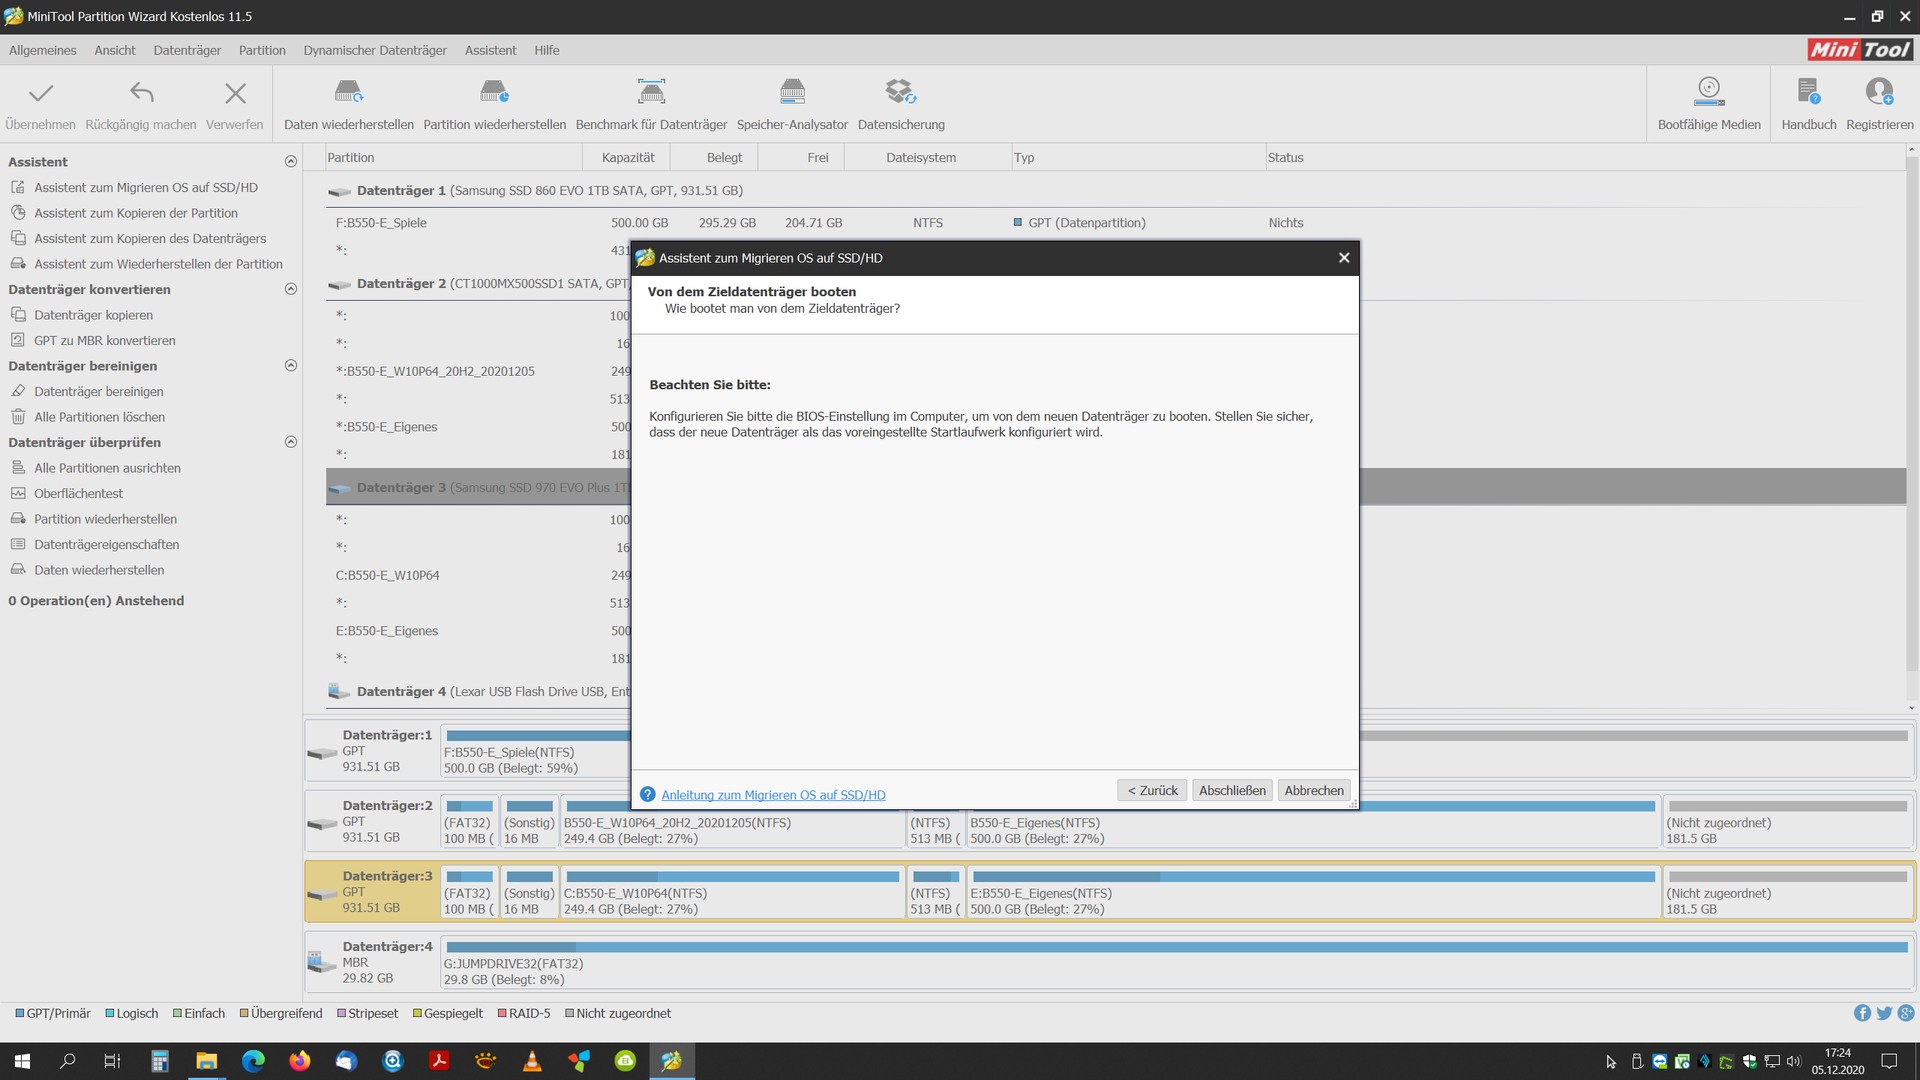Open Anleitung zum Migrieren OS link
This screenshot has width=1920, height=1080.
point(773,795)
